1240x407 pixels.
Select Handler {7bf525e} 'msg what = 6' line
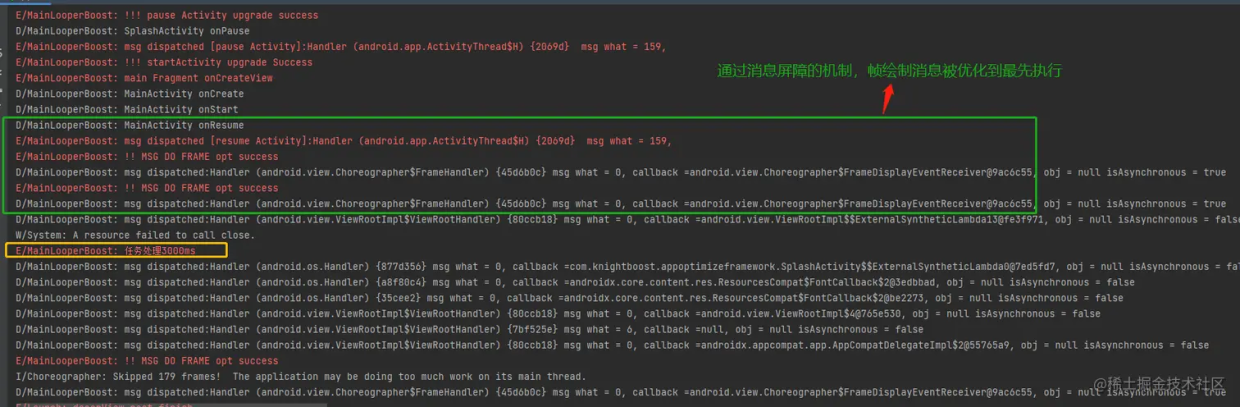470,330
